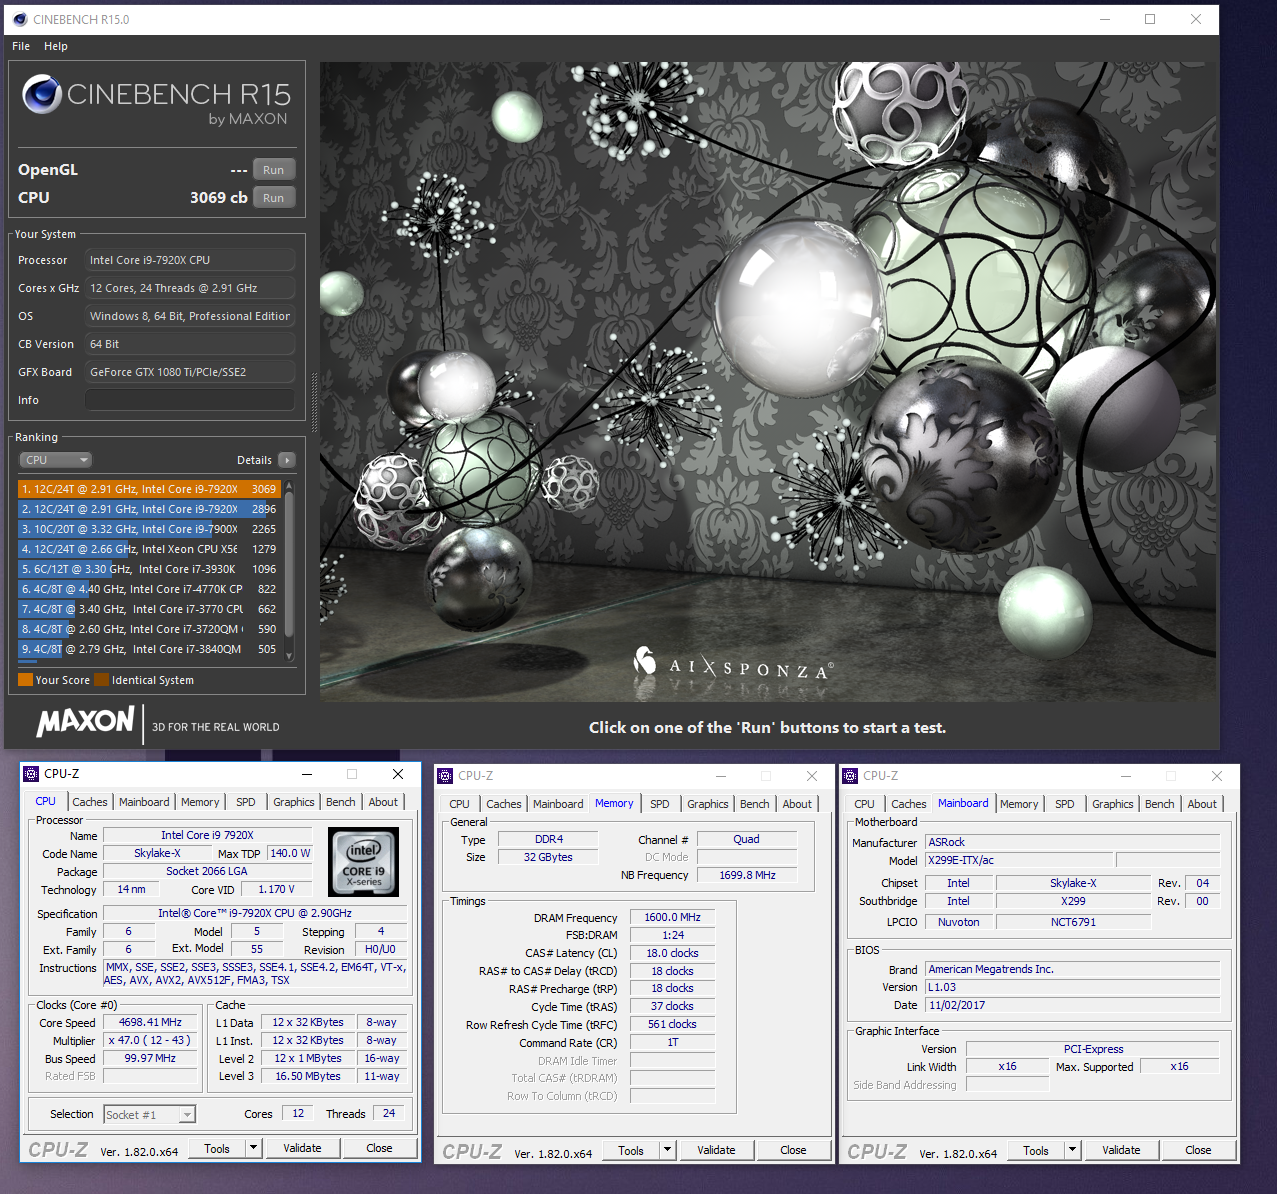Open Caches tab in left CPU-Z window

pyautogui.click(x=90, y=802)
